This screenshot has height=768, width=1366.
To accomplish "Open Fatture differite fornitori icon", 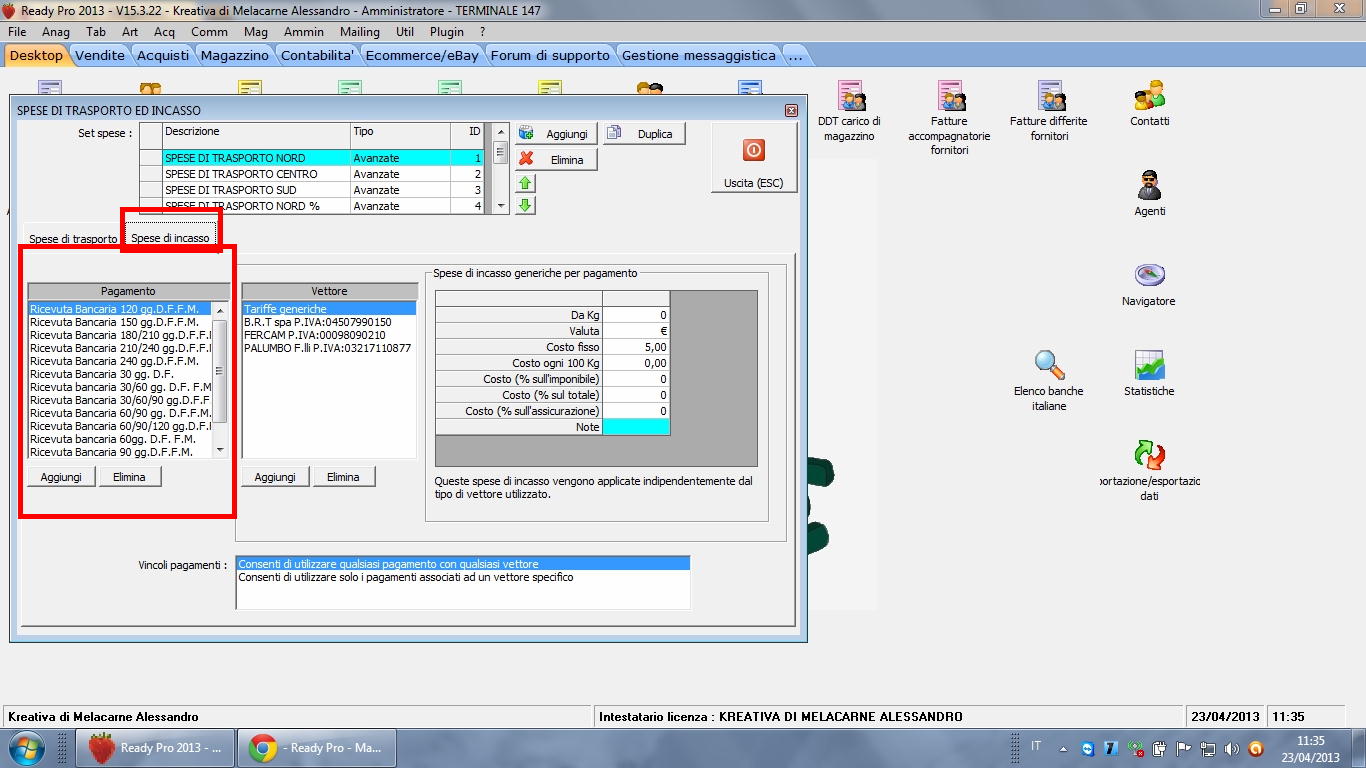I will click(x=1049, y=112).
